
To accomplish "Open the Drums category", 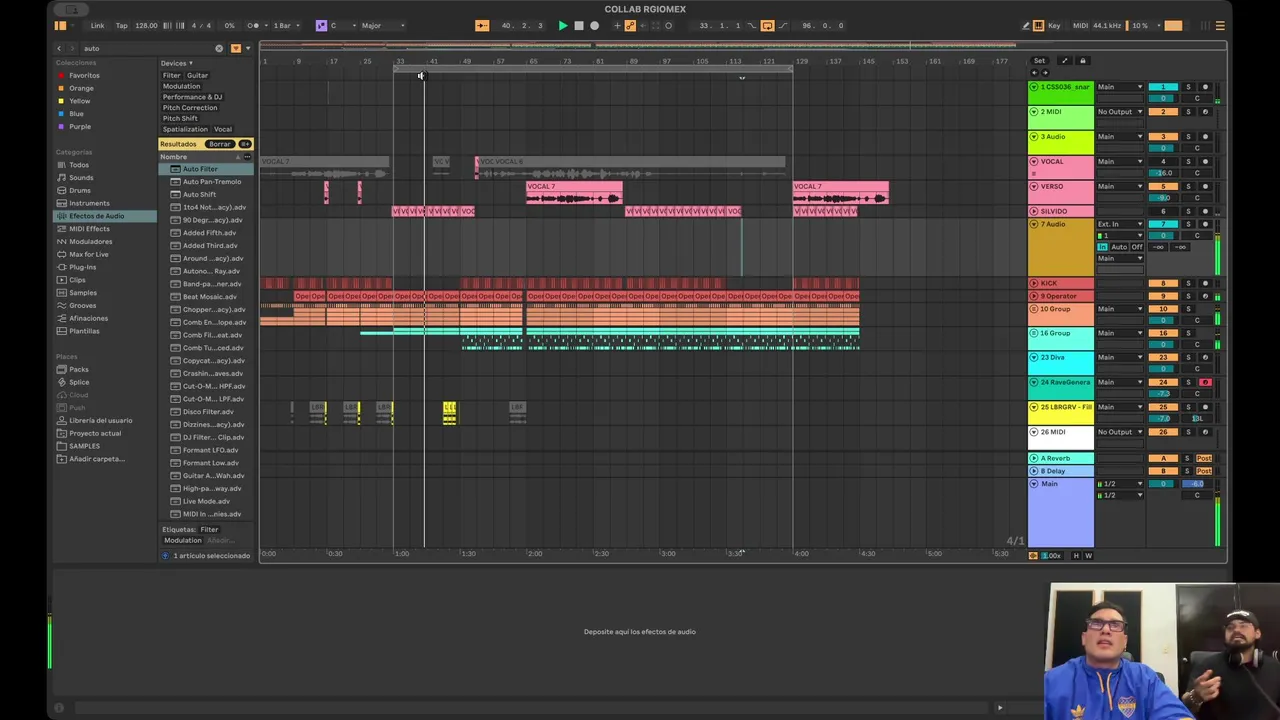I will [x=80, y=190].
